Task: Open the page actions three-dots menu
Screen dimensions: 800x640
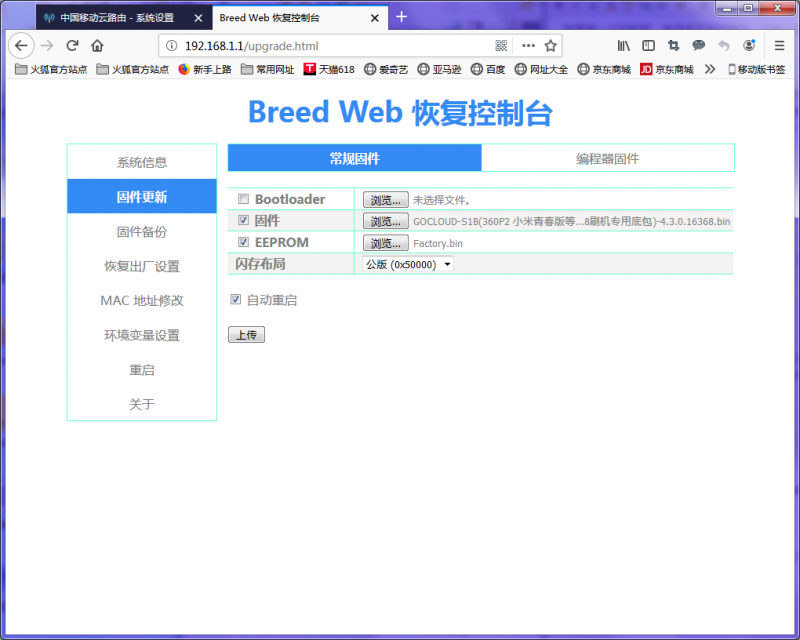Action: (x=528, y=46)
